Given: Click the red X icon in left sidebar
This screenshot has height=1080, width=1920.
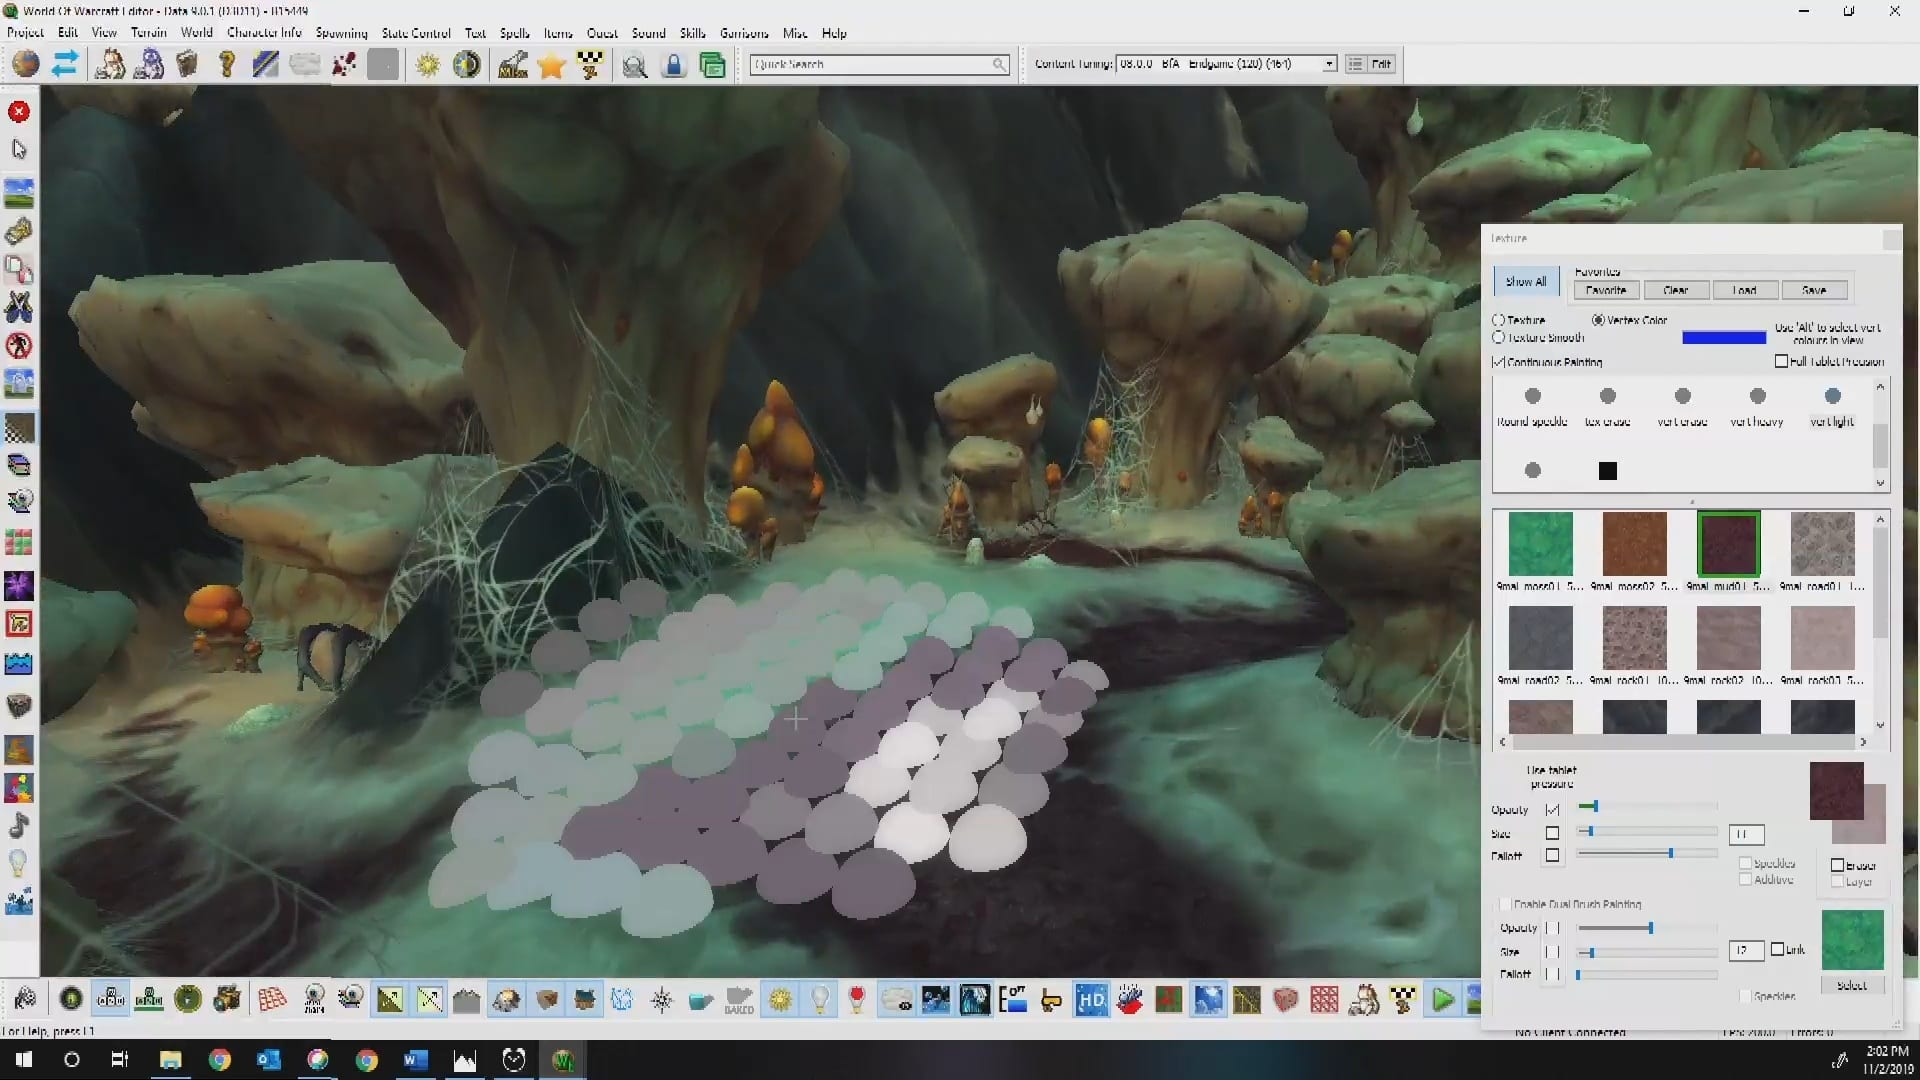Looking at the screenshot, I should coord(19,112).
